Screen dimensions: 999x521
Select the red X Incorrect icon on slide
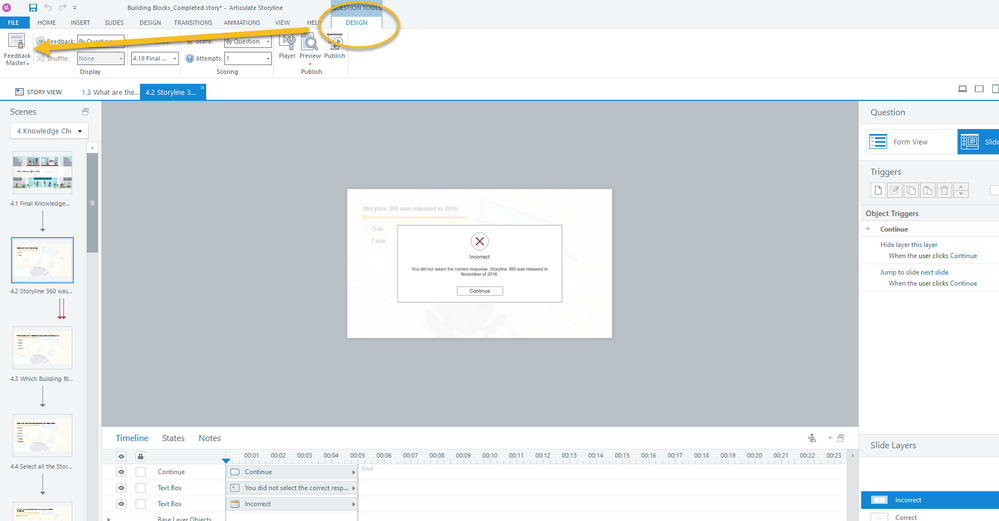[480, 241]
